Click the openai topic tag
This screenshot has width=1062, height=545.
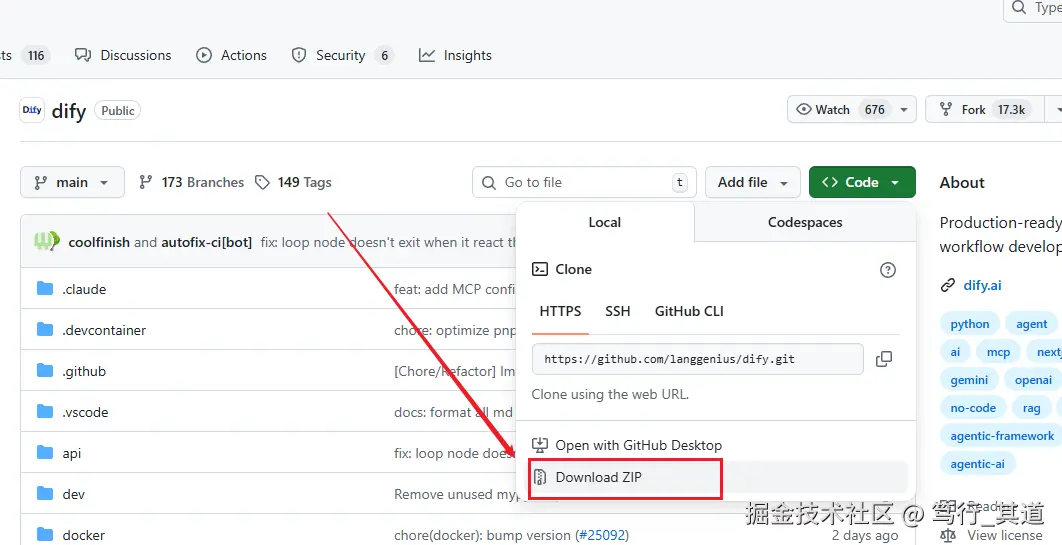coord(1033,380)
